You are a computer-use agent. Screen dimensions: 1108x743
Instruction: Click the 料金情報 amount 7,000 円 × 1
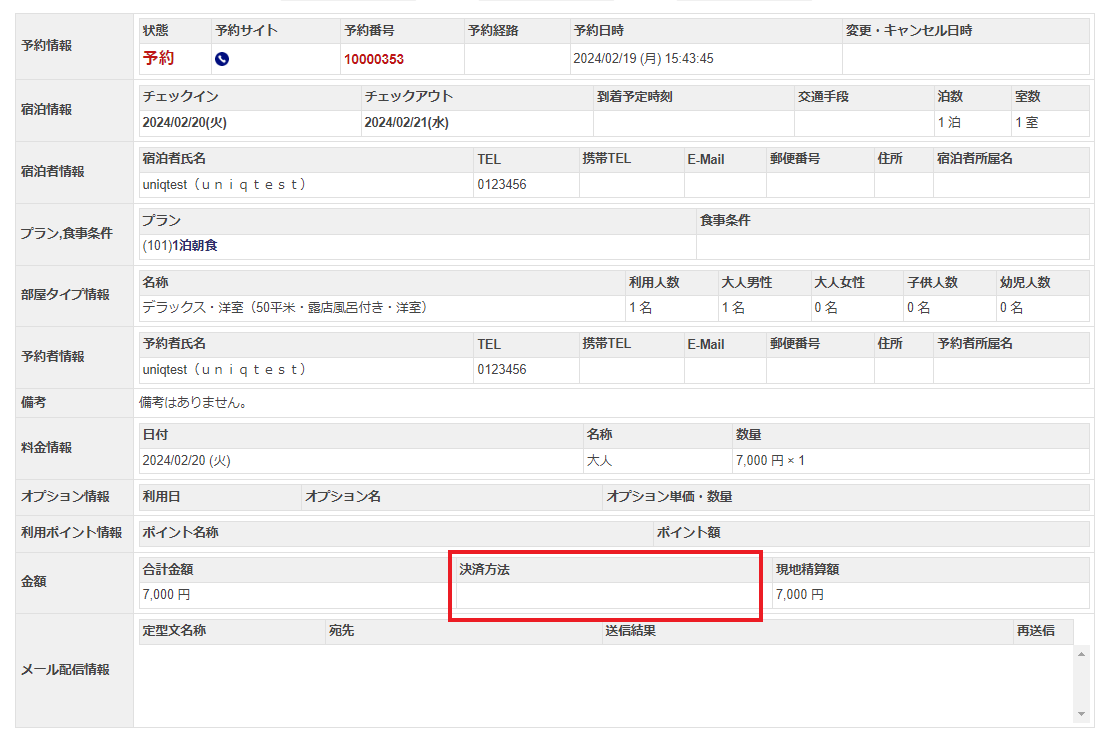[x=770, y=461]
